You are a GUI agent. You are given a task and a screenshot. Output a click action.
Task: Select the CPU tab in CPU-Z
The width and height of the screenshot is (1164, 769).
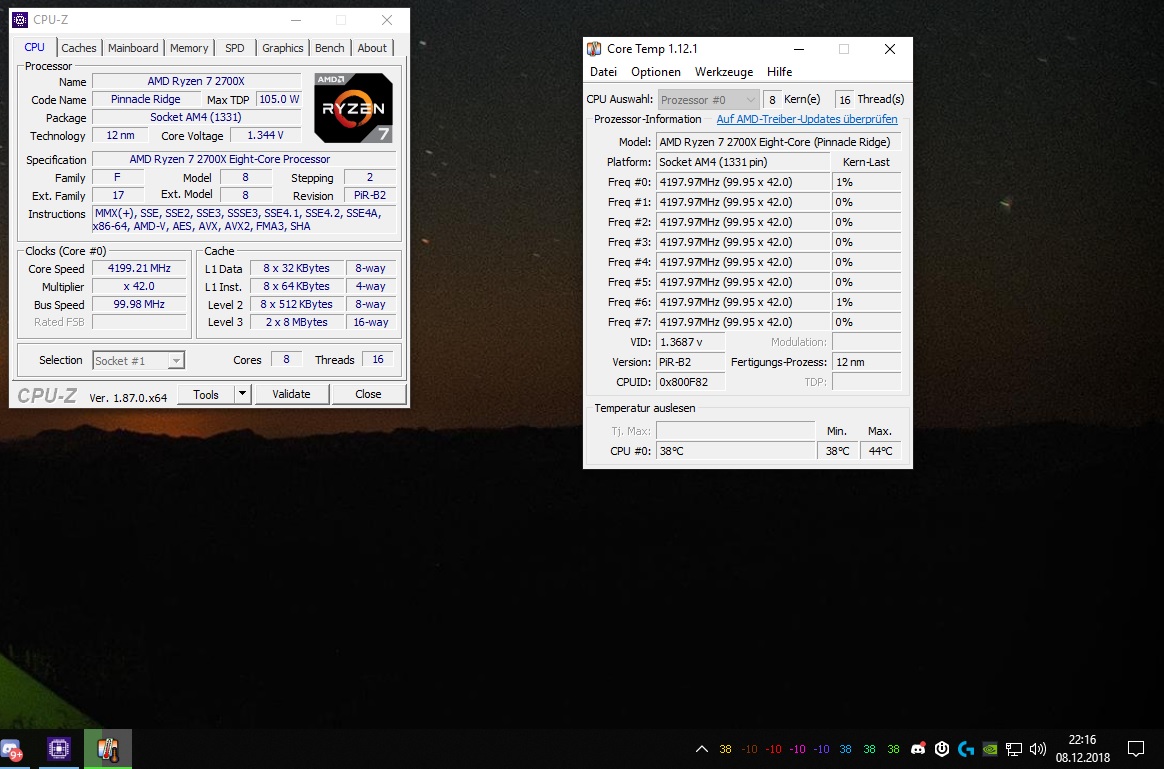coord(34,47)
